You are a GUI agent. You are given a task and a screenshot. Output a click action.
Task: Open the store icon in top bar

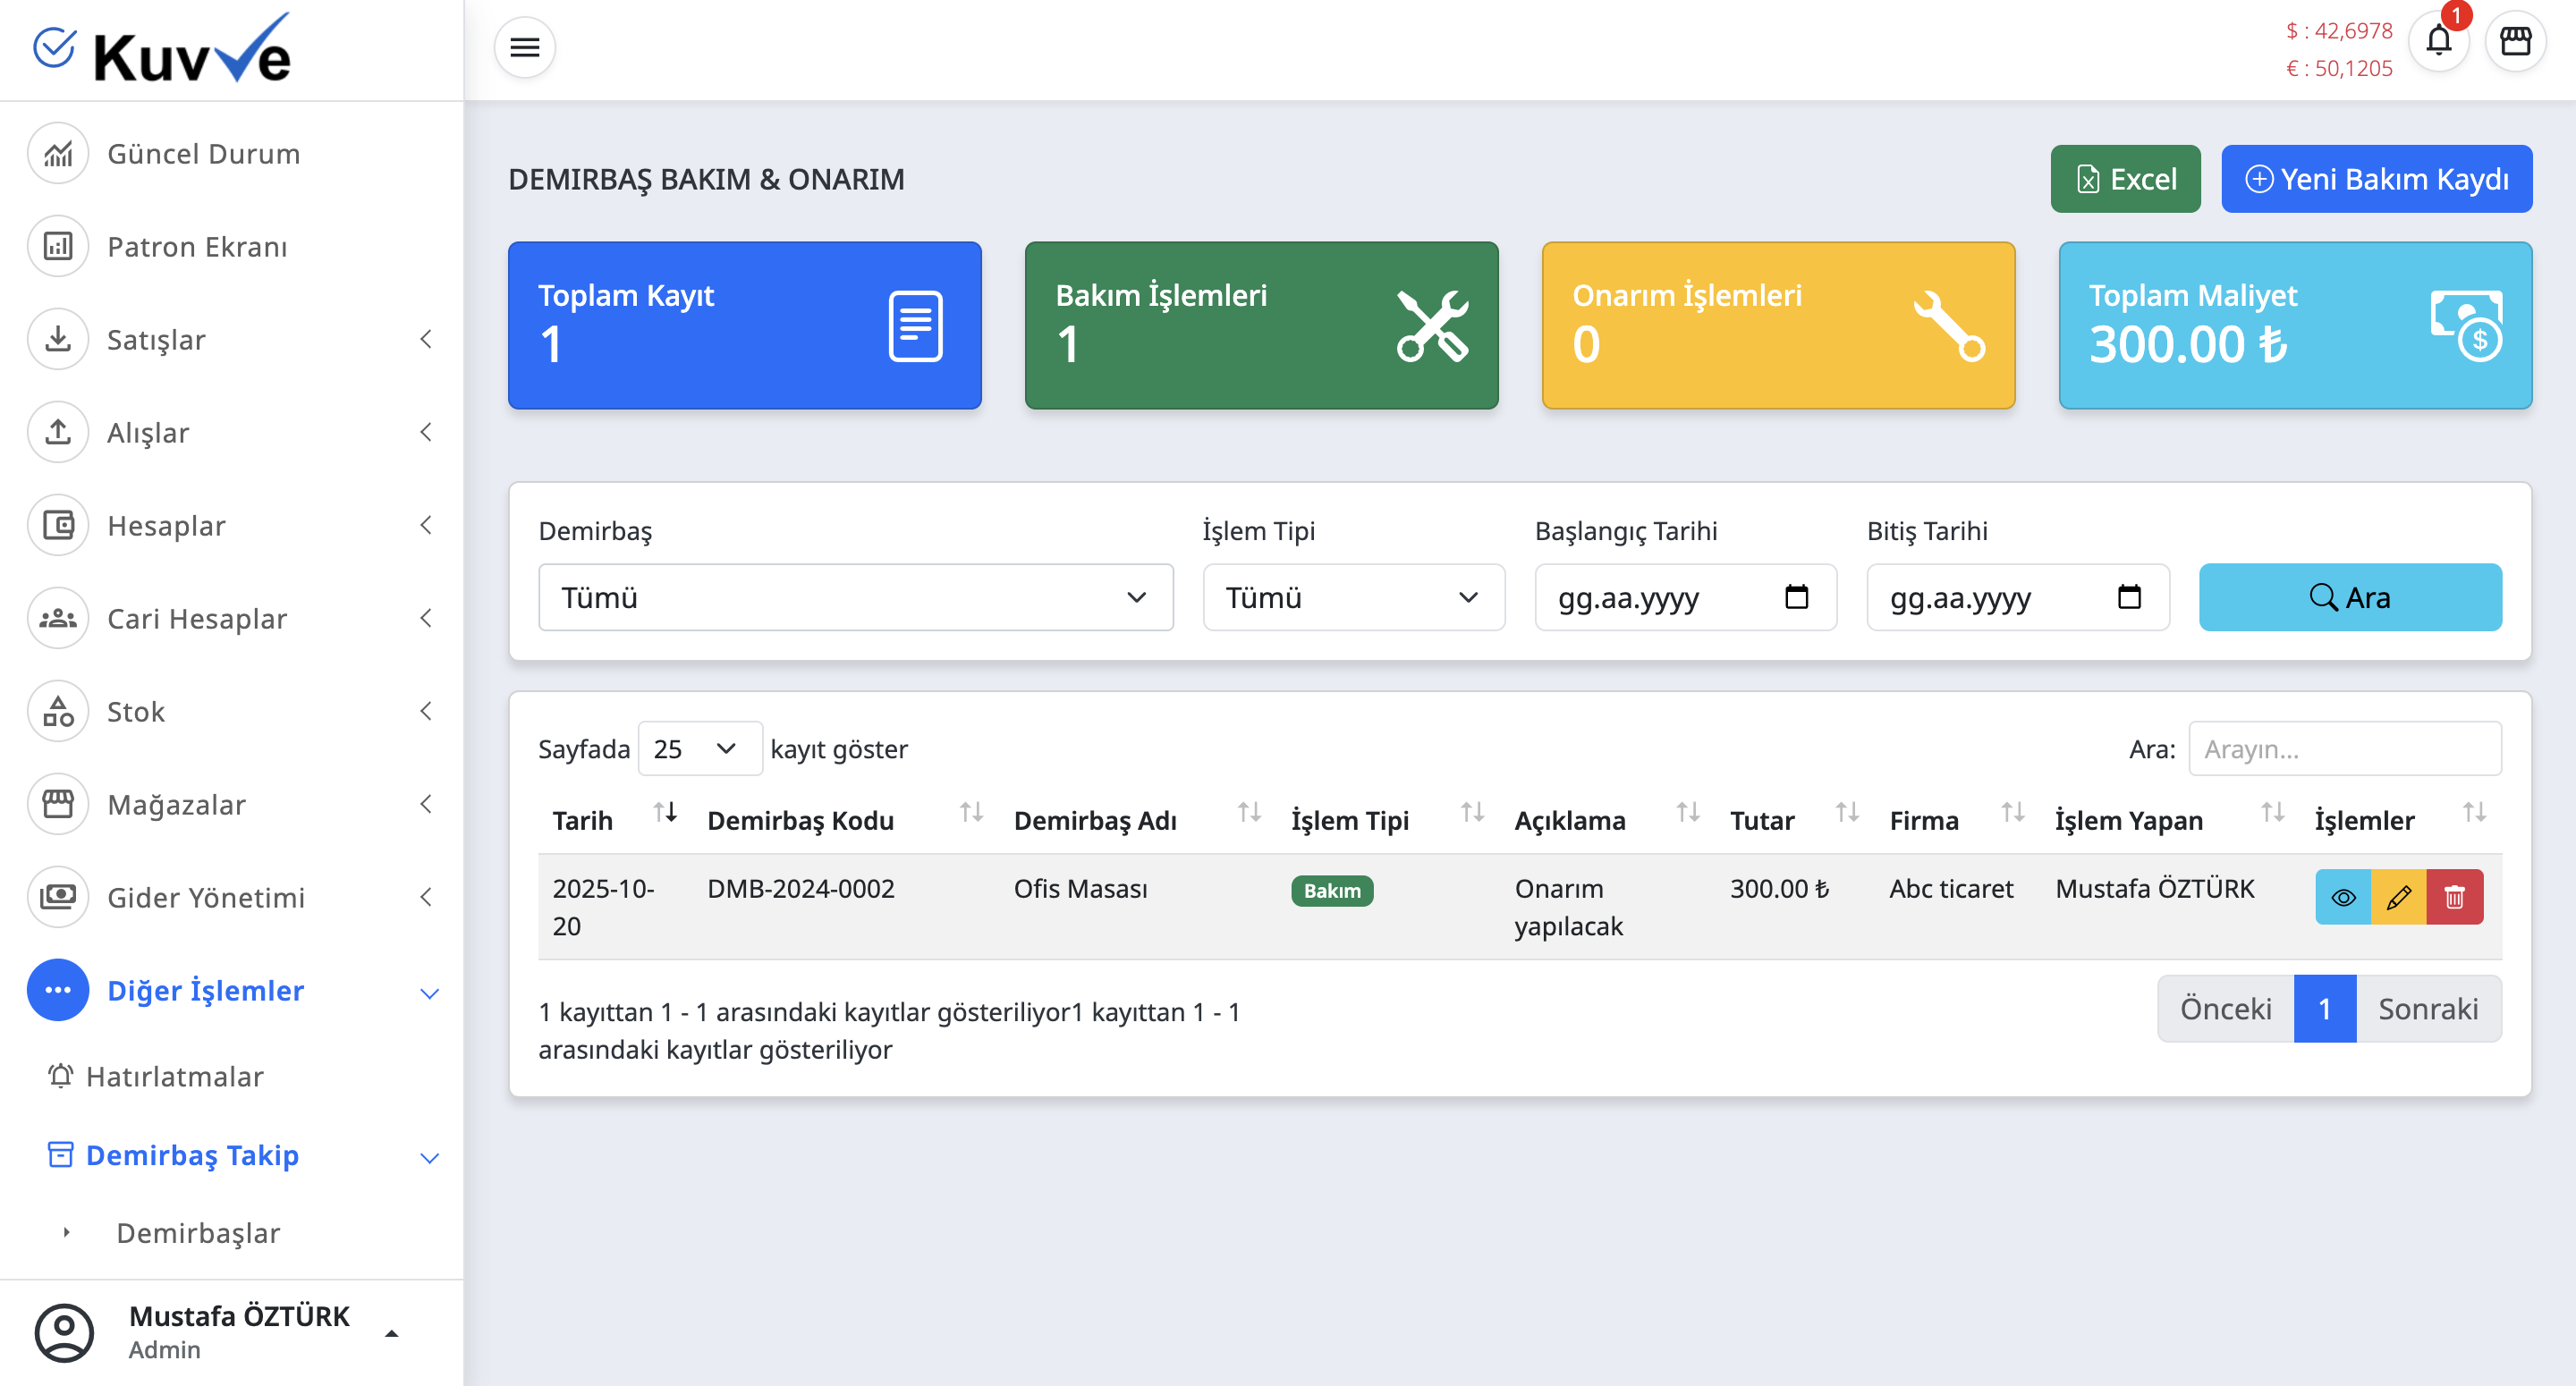[x=2515, y=42]
